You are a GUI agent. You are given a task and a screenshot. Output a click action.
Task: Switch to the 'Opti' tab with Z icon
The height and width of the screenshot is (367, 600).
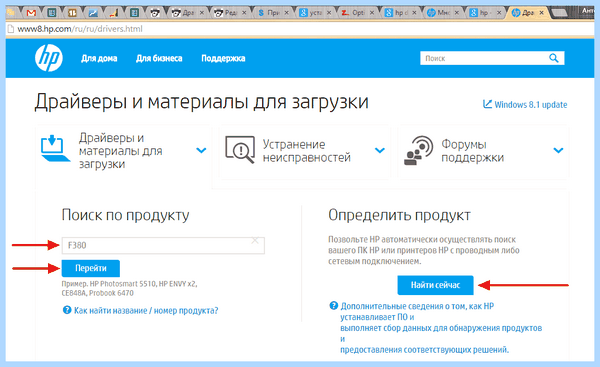357,13
